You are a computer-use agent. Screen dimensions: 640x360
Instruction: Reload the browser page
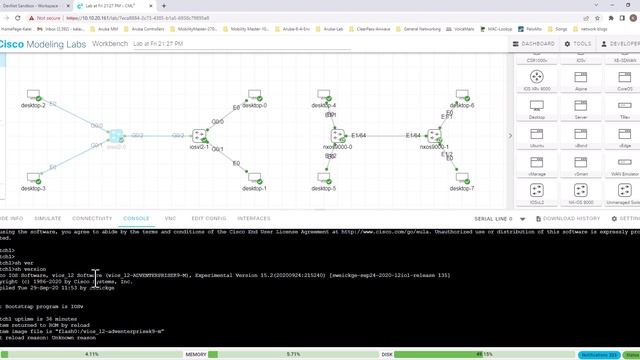tap(18, 18)
